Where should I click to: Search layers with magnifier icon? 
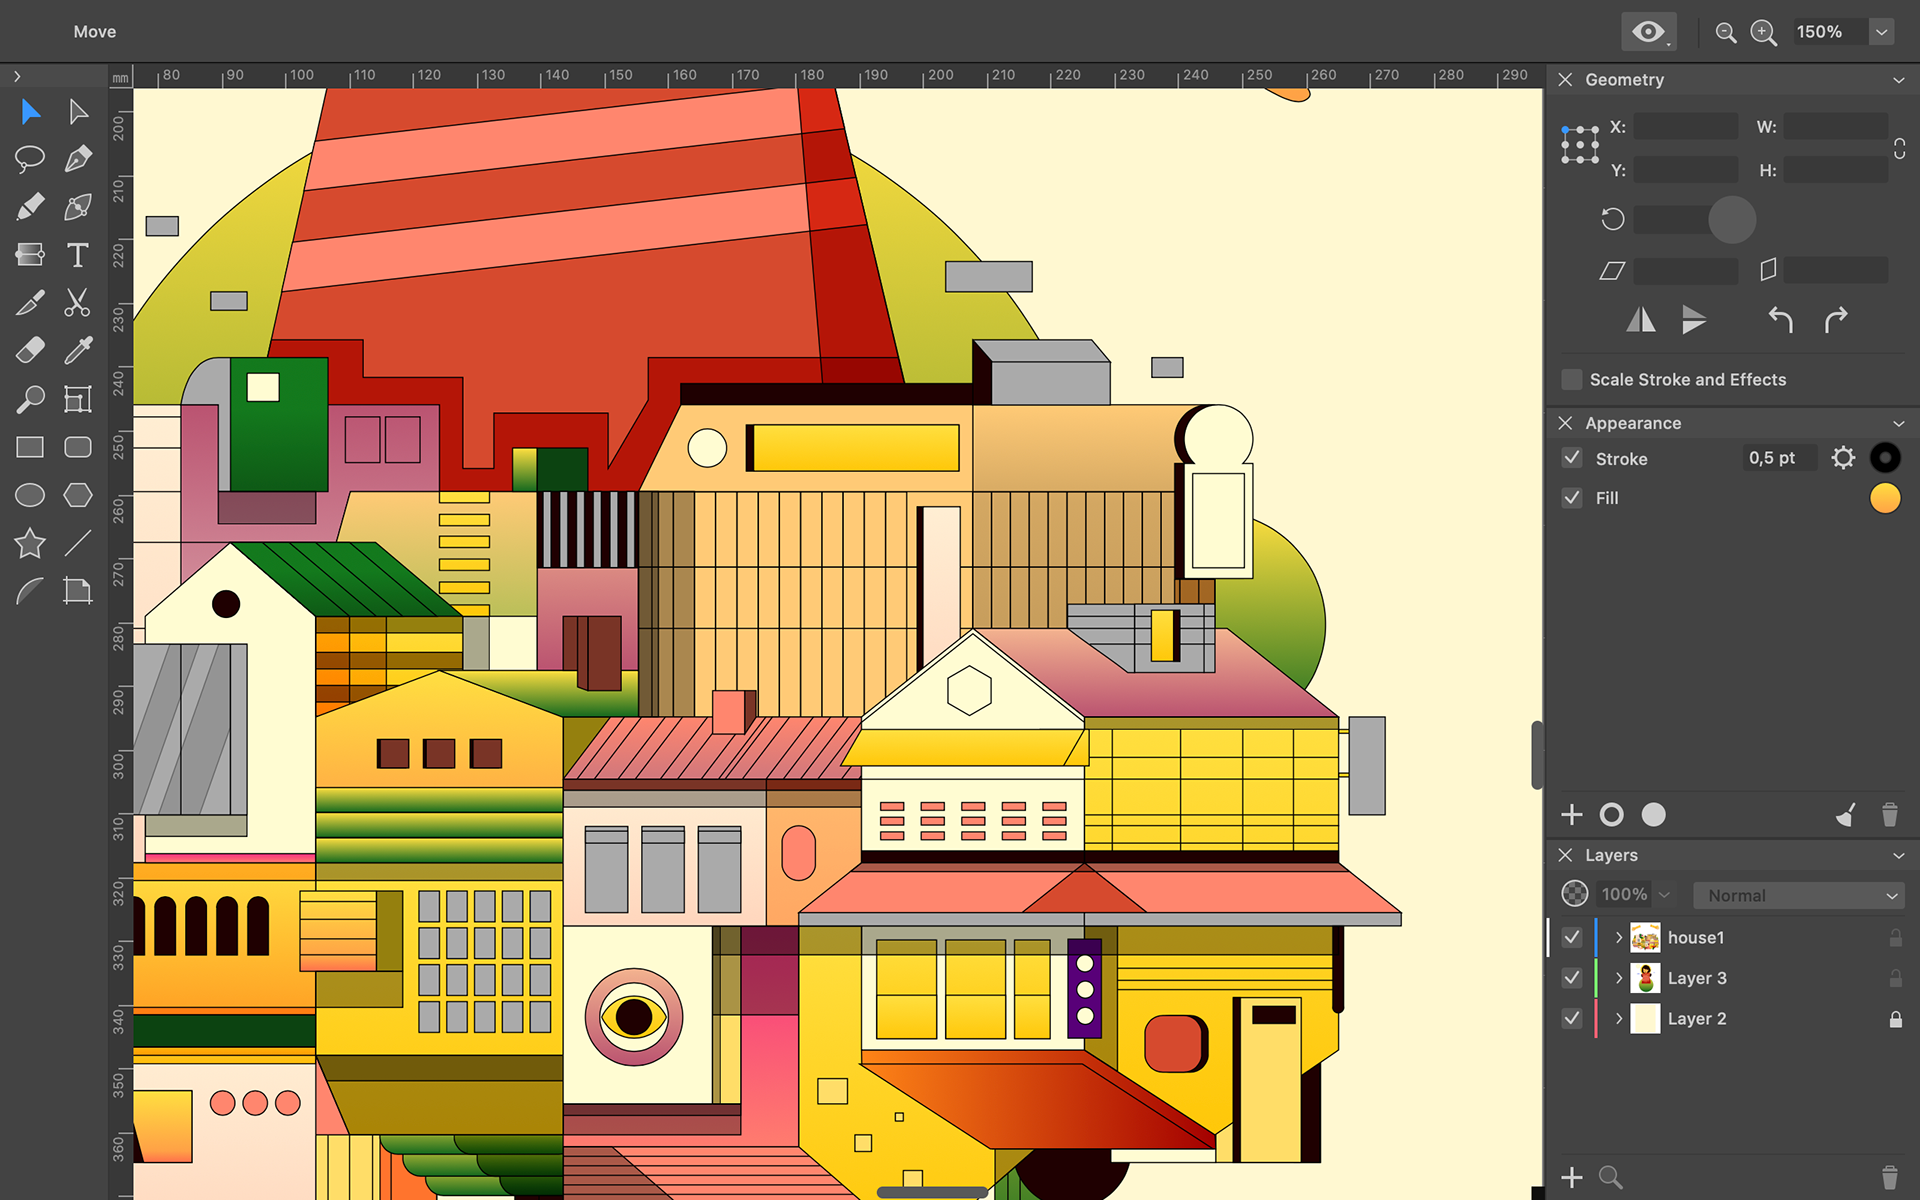(1610, 1177)
